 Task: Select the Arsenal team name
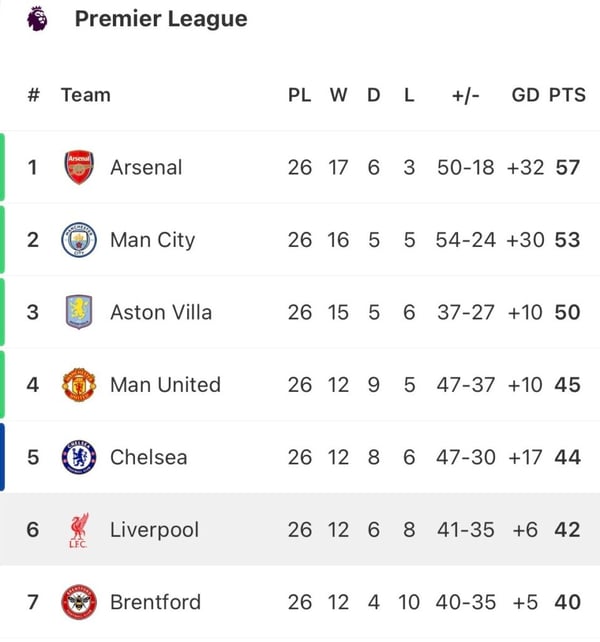tap(146, 167)
